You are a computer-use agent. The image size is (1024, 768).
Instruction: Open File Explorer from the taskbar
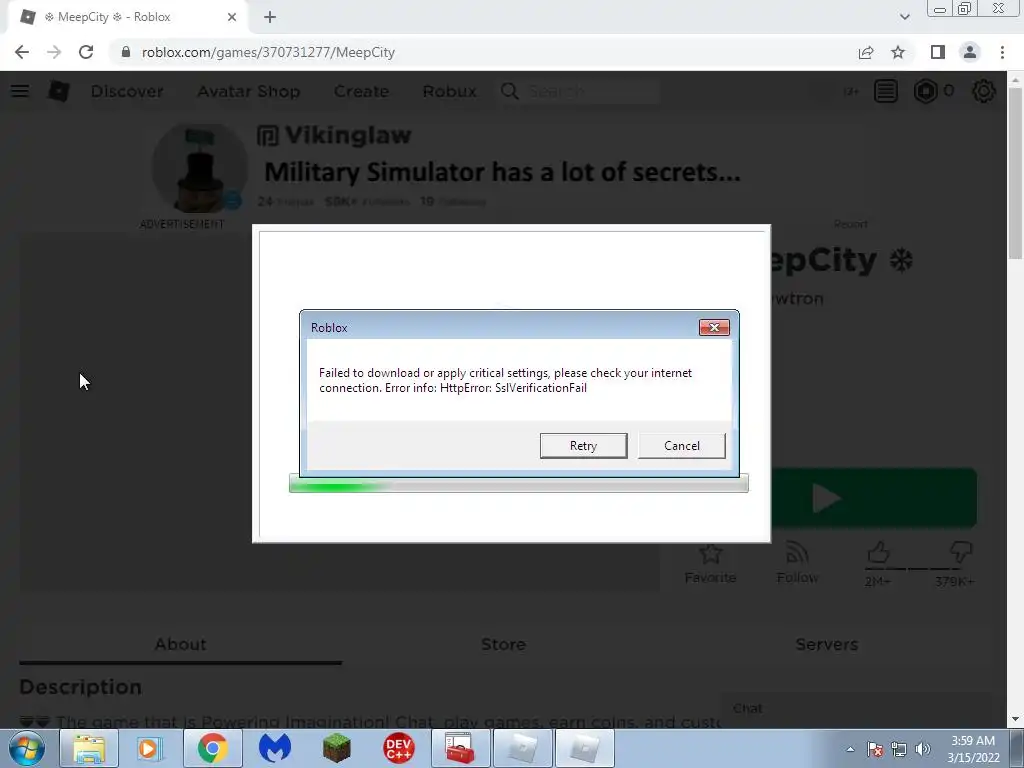(89, 748)
